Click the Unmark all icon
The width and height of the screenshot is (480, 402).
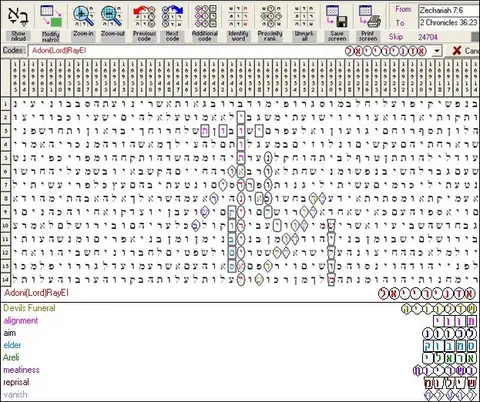[304, 16]
